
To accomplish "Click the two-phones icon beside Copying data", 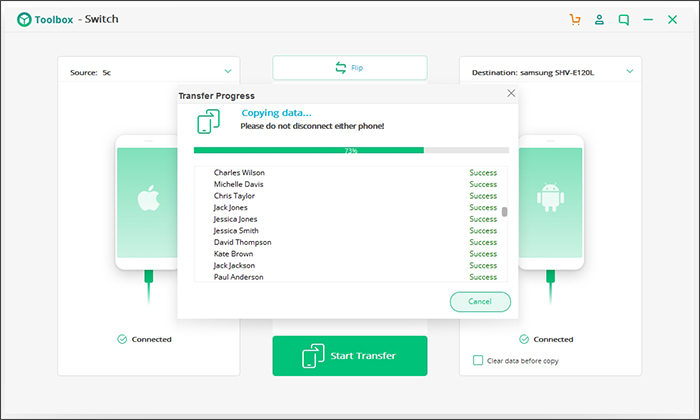I will (208, 121).
